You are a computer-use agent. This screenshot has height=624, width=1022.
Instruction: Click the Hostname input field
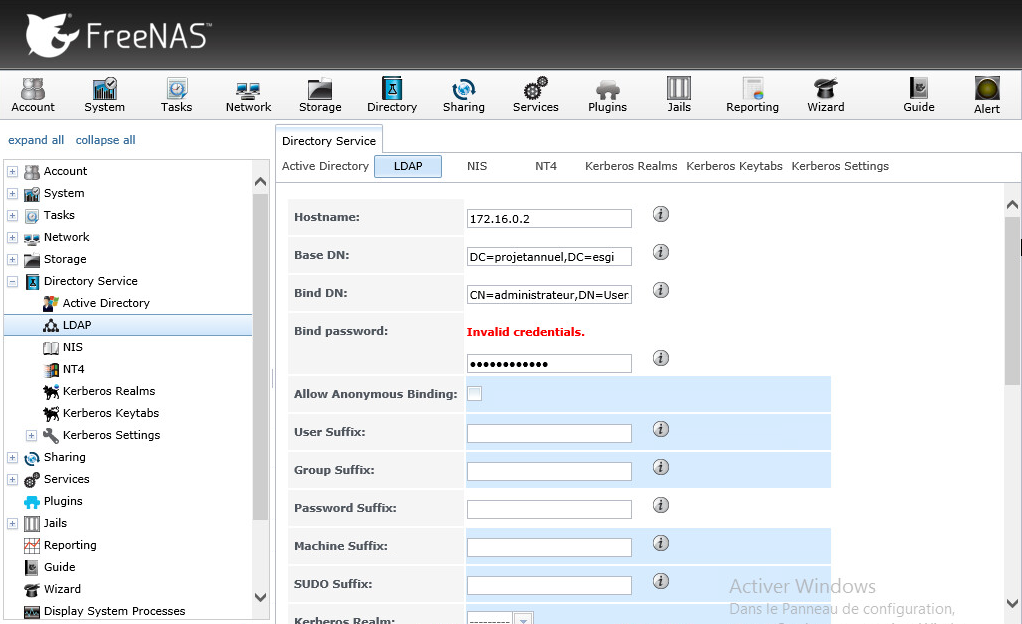coord(549,218)
